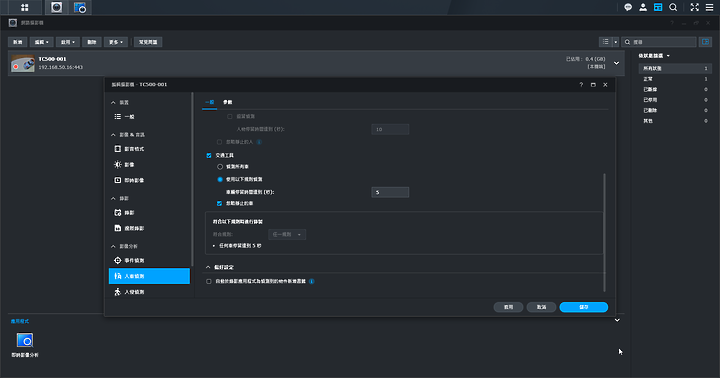Viewport: 720px width, 378px height.
Task: Click 刪除 delete button in toolbar
Action: point(92,42)
